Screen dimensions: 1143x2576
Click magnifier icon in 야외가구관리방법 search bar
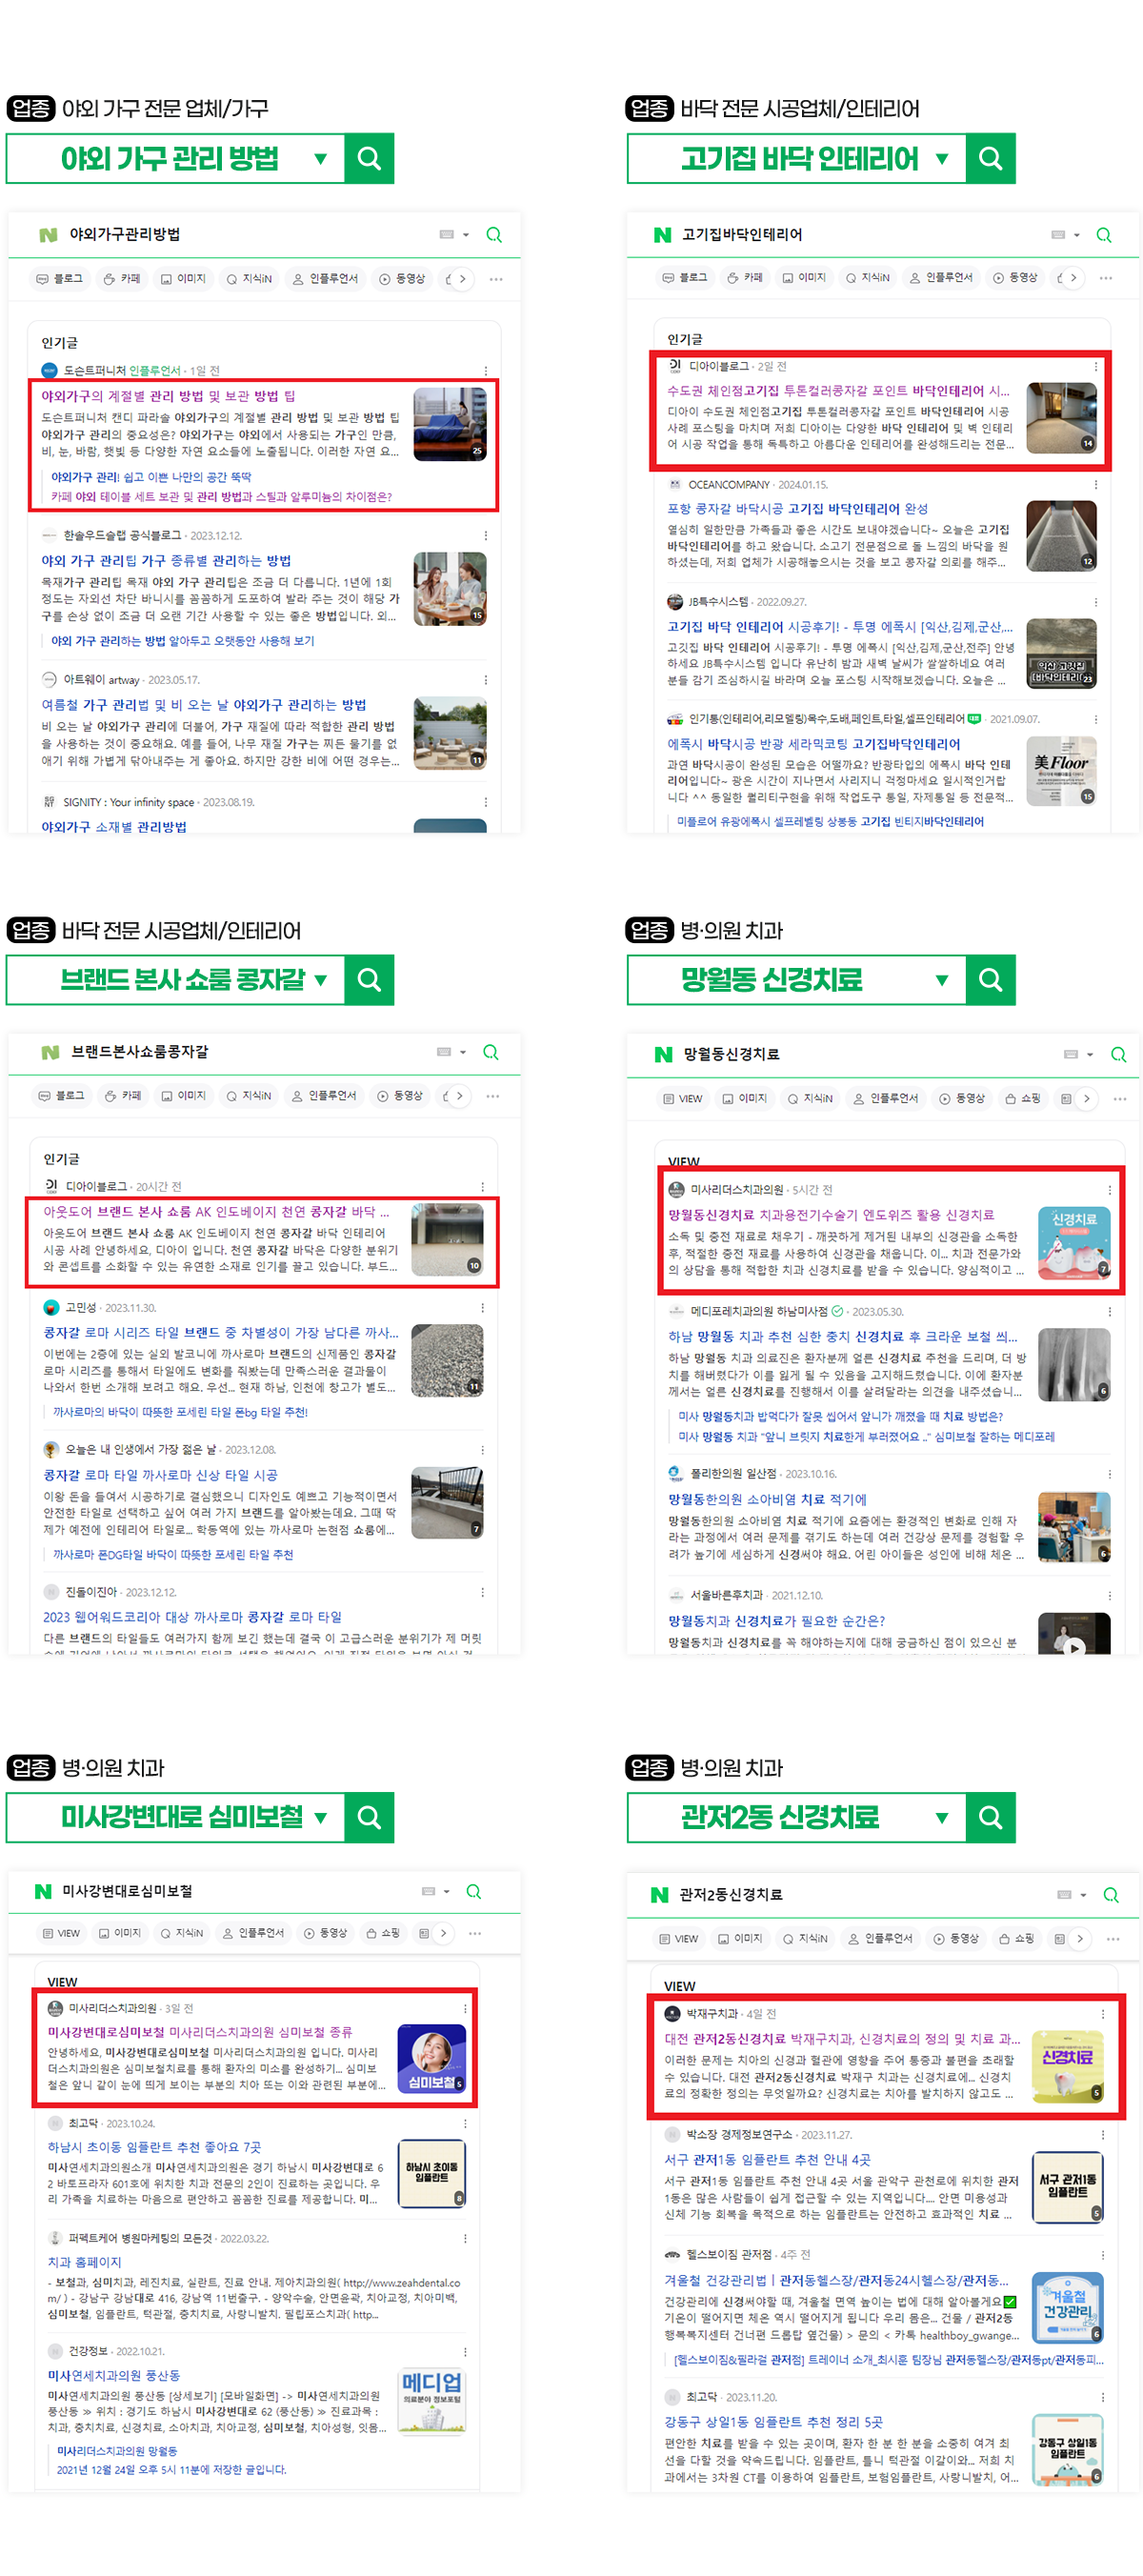(x=494, y=235)
